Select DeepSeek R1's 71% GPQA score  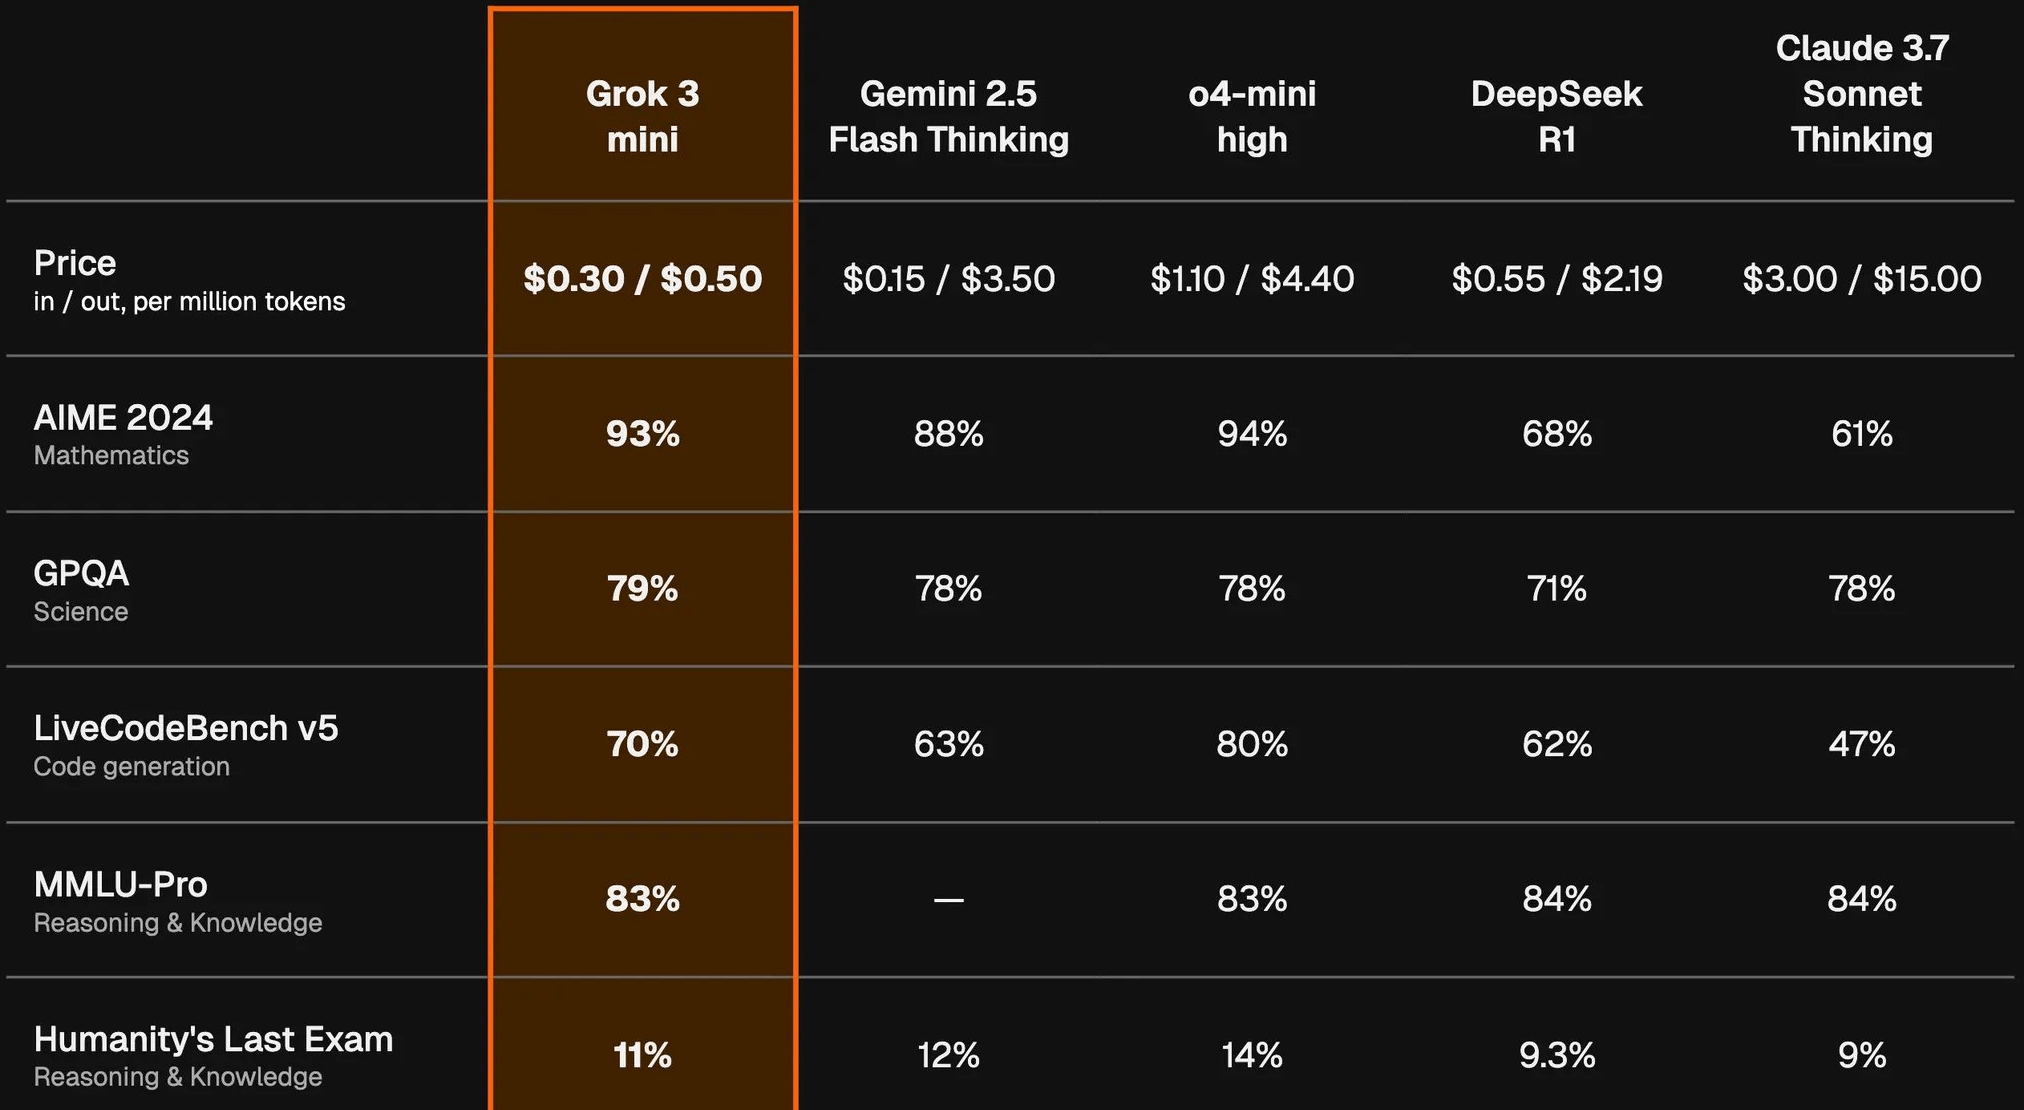[x=1556, y=589]
